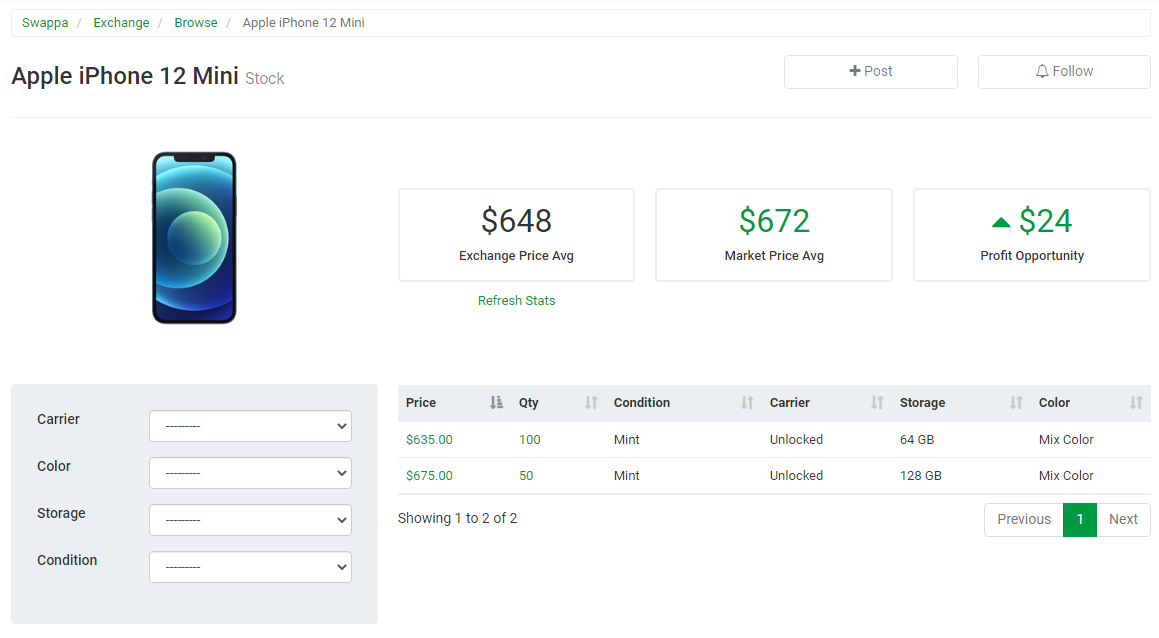Click the Stock label beside the heading

[x=265, y=78]
